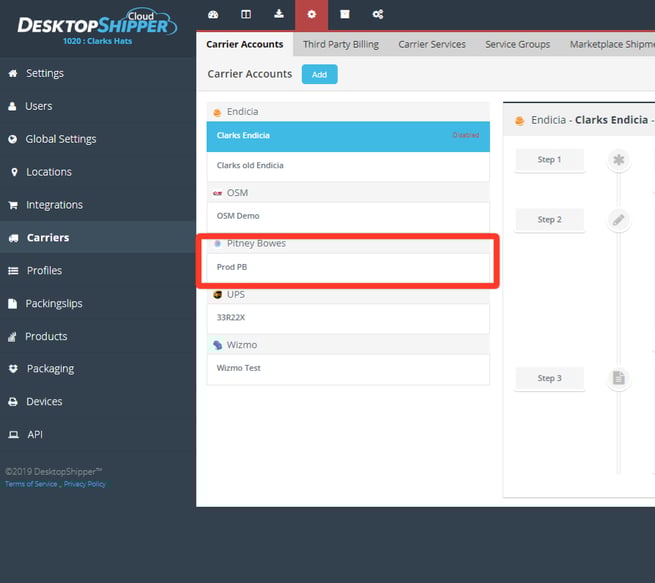This screenshot has height=583, width=655.
Task: Select the OSM Demo account
Action: 348,216
